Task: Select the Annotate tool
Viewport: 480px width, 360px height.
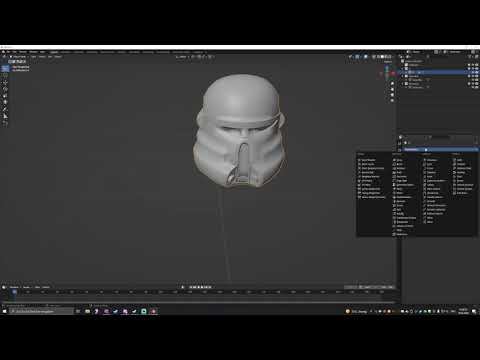Action: [x=5, y=109]
